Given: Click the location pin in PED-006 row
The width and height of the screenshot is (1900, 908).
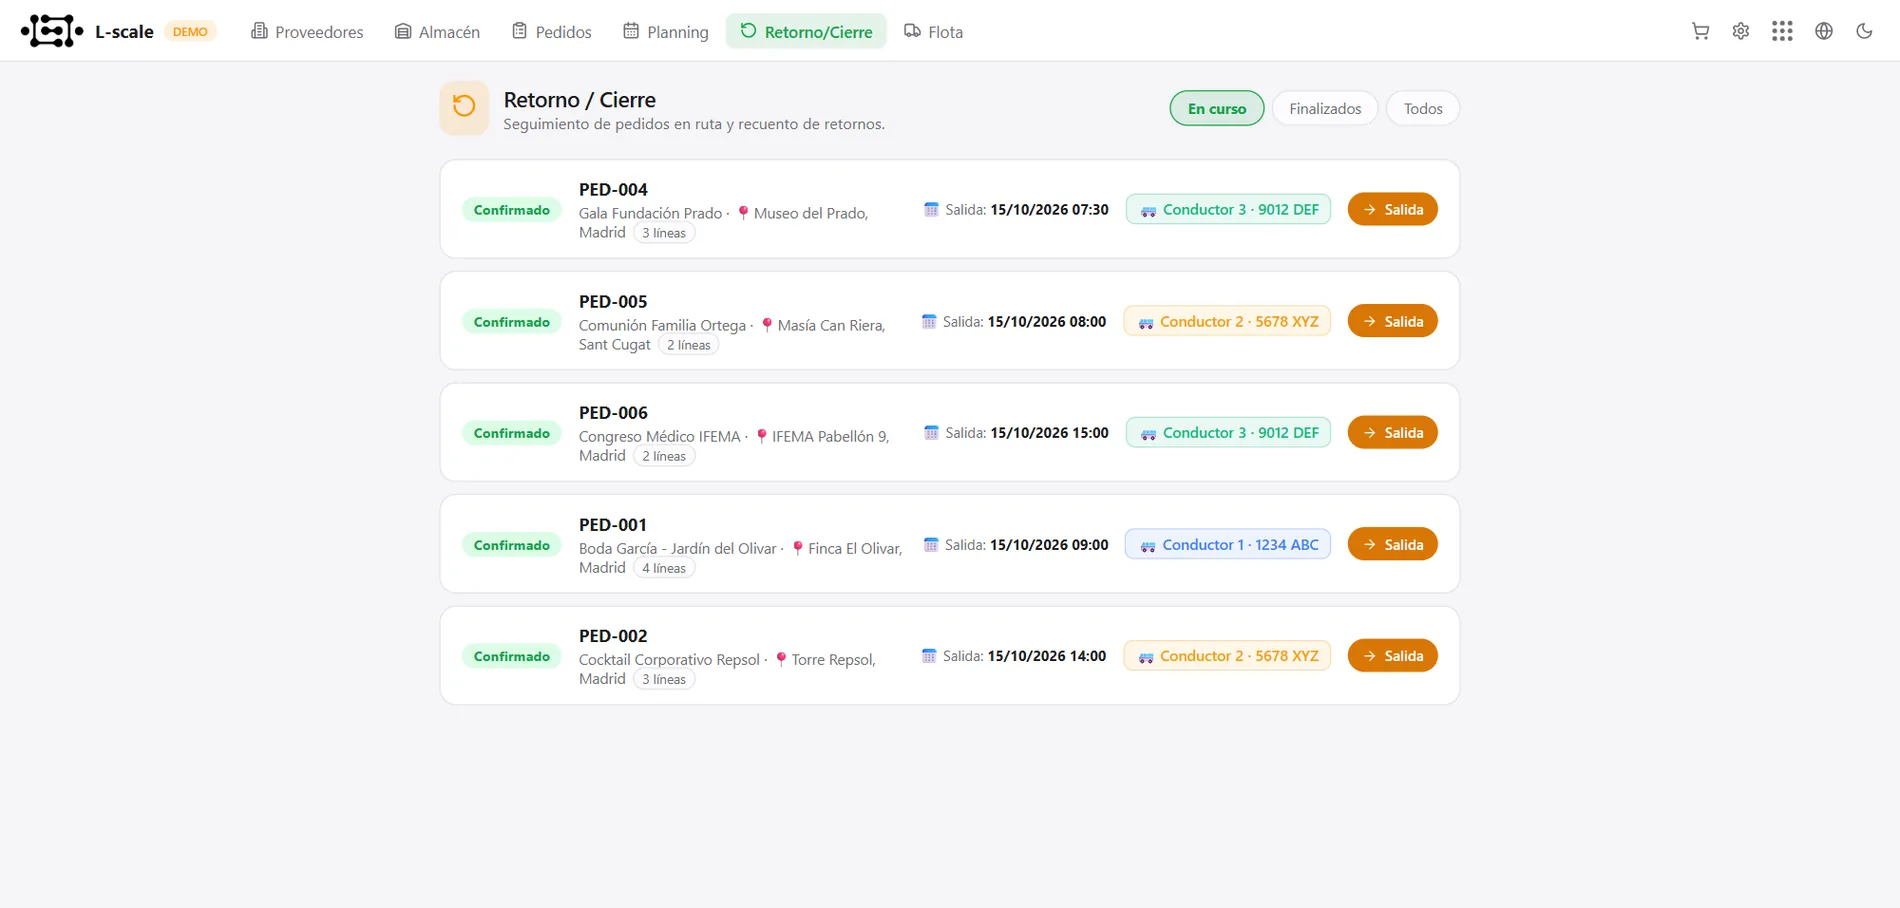Looking at the screenshot, I should tap(761, 436).
